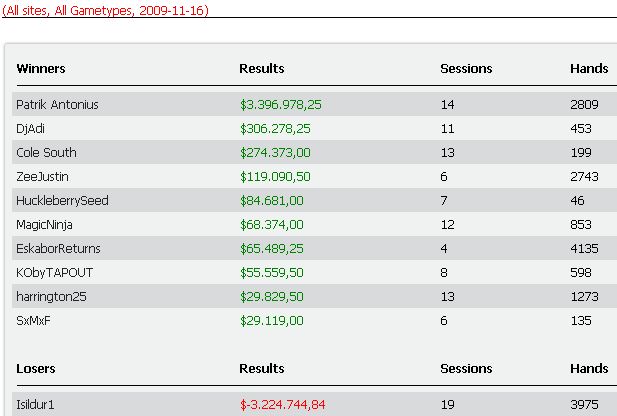Select Cole South in the winners table
Viewport: 617px width, 416px height.
click(x=46, y=153)
